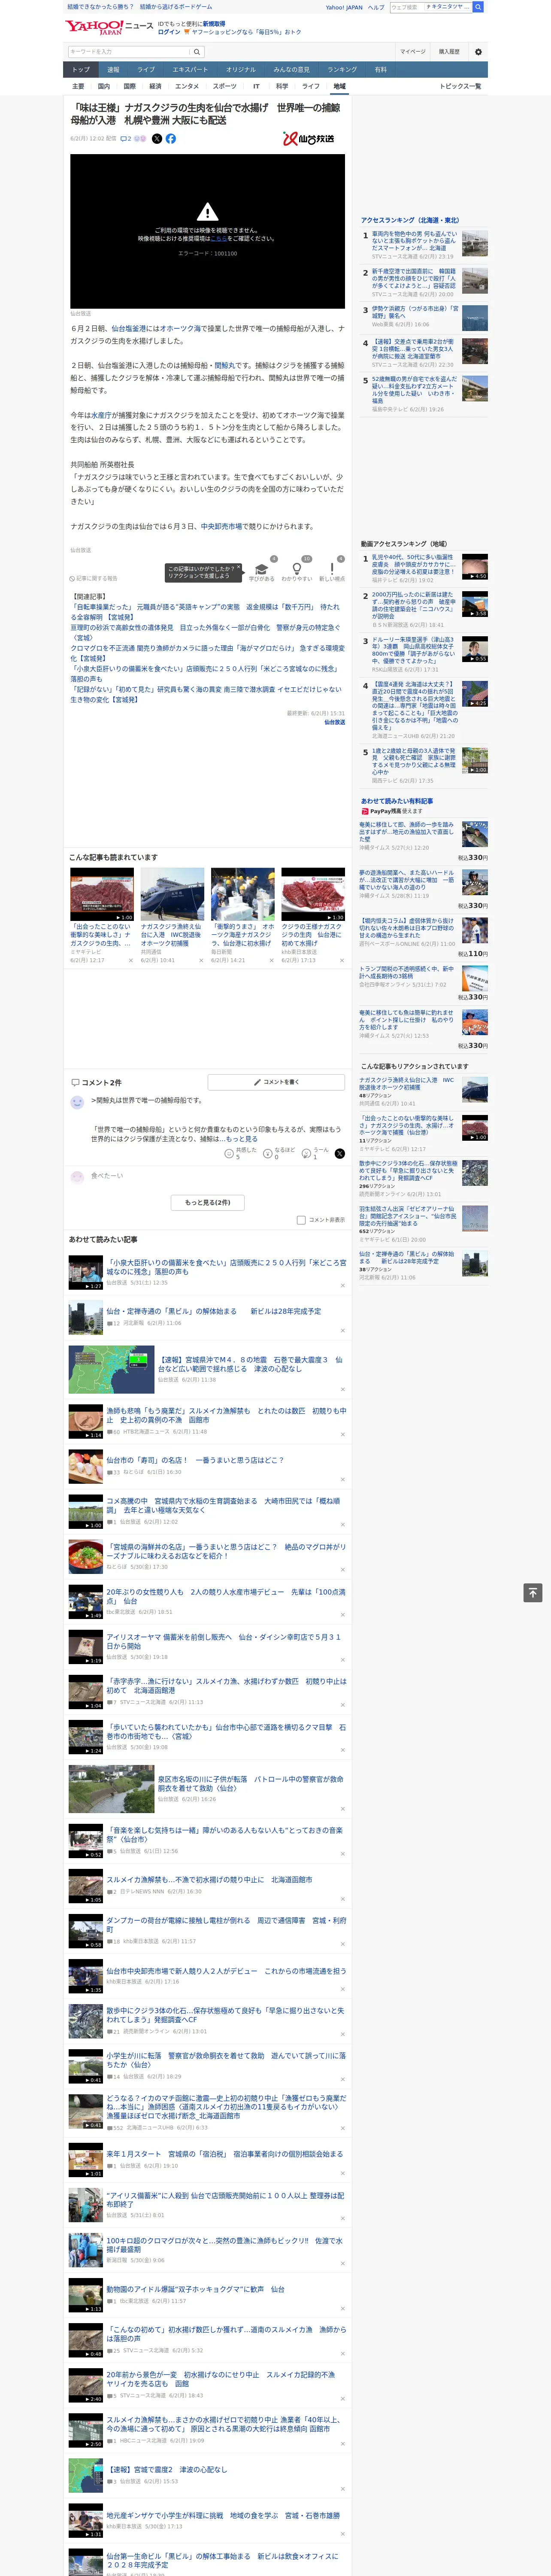Dismiss the クジラの王様ナガスクジラ card
The height and width of the screenshot is (2576, 551).
342,960
